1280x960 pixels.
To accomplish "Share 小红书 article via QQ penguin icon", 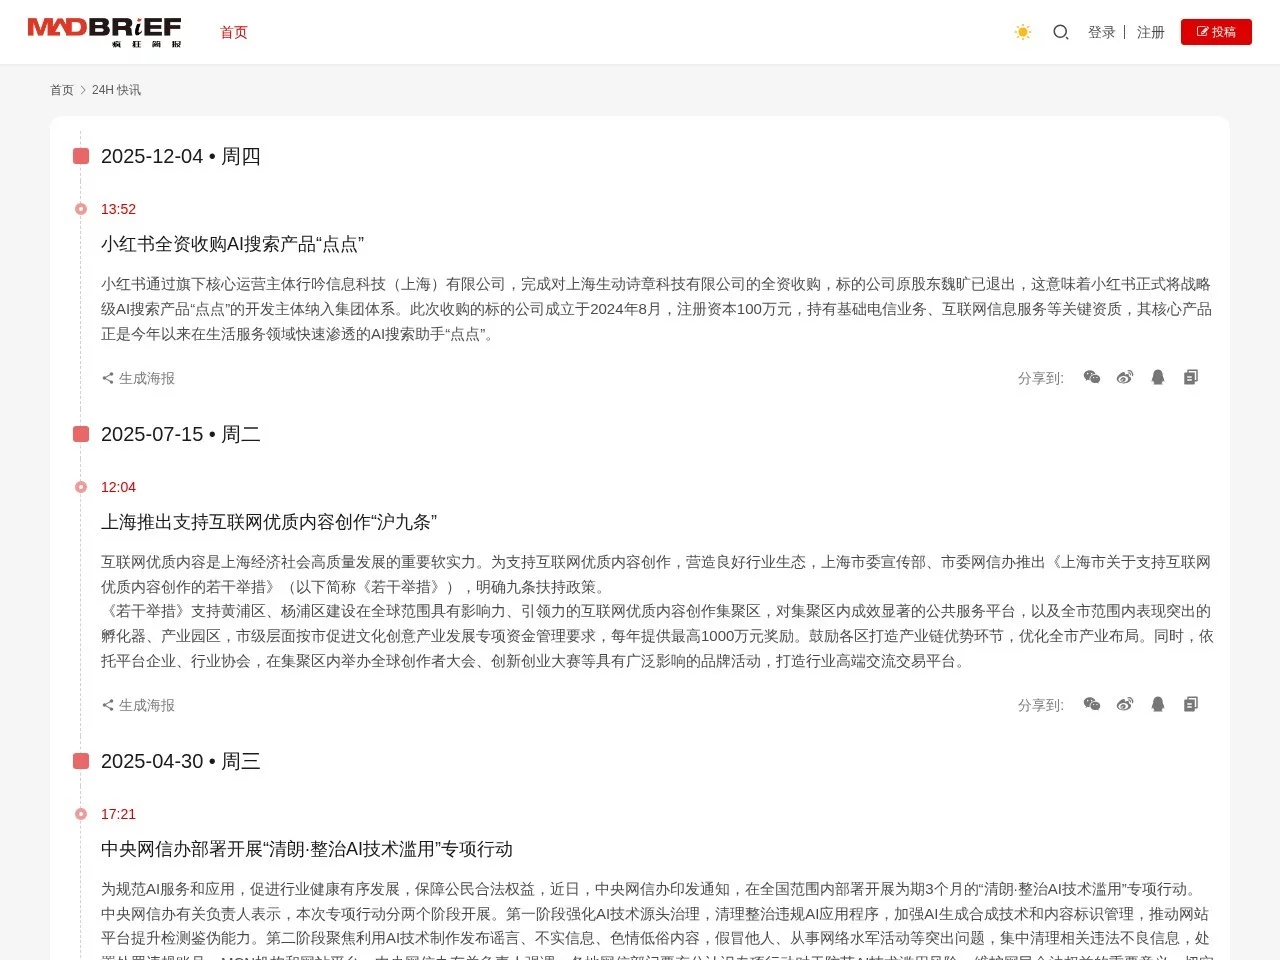I will [1158, 377].
